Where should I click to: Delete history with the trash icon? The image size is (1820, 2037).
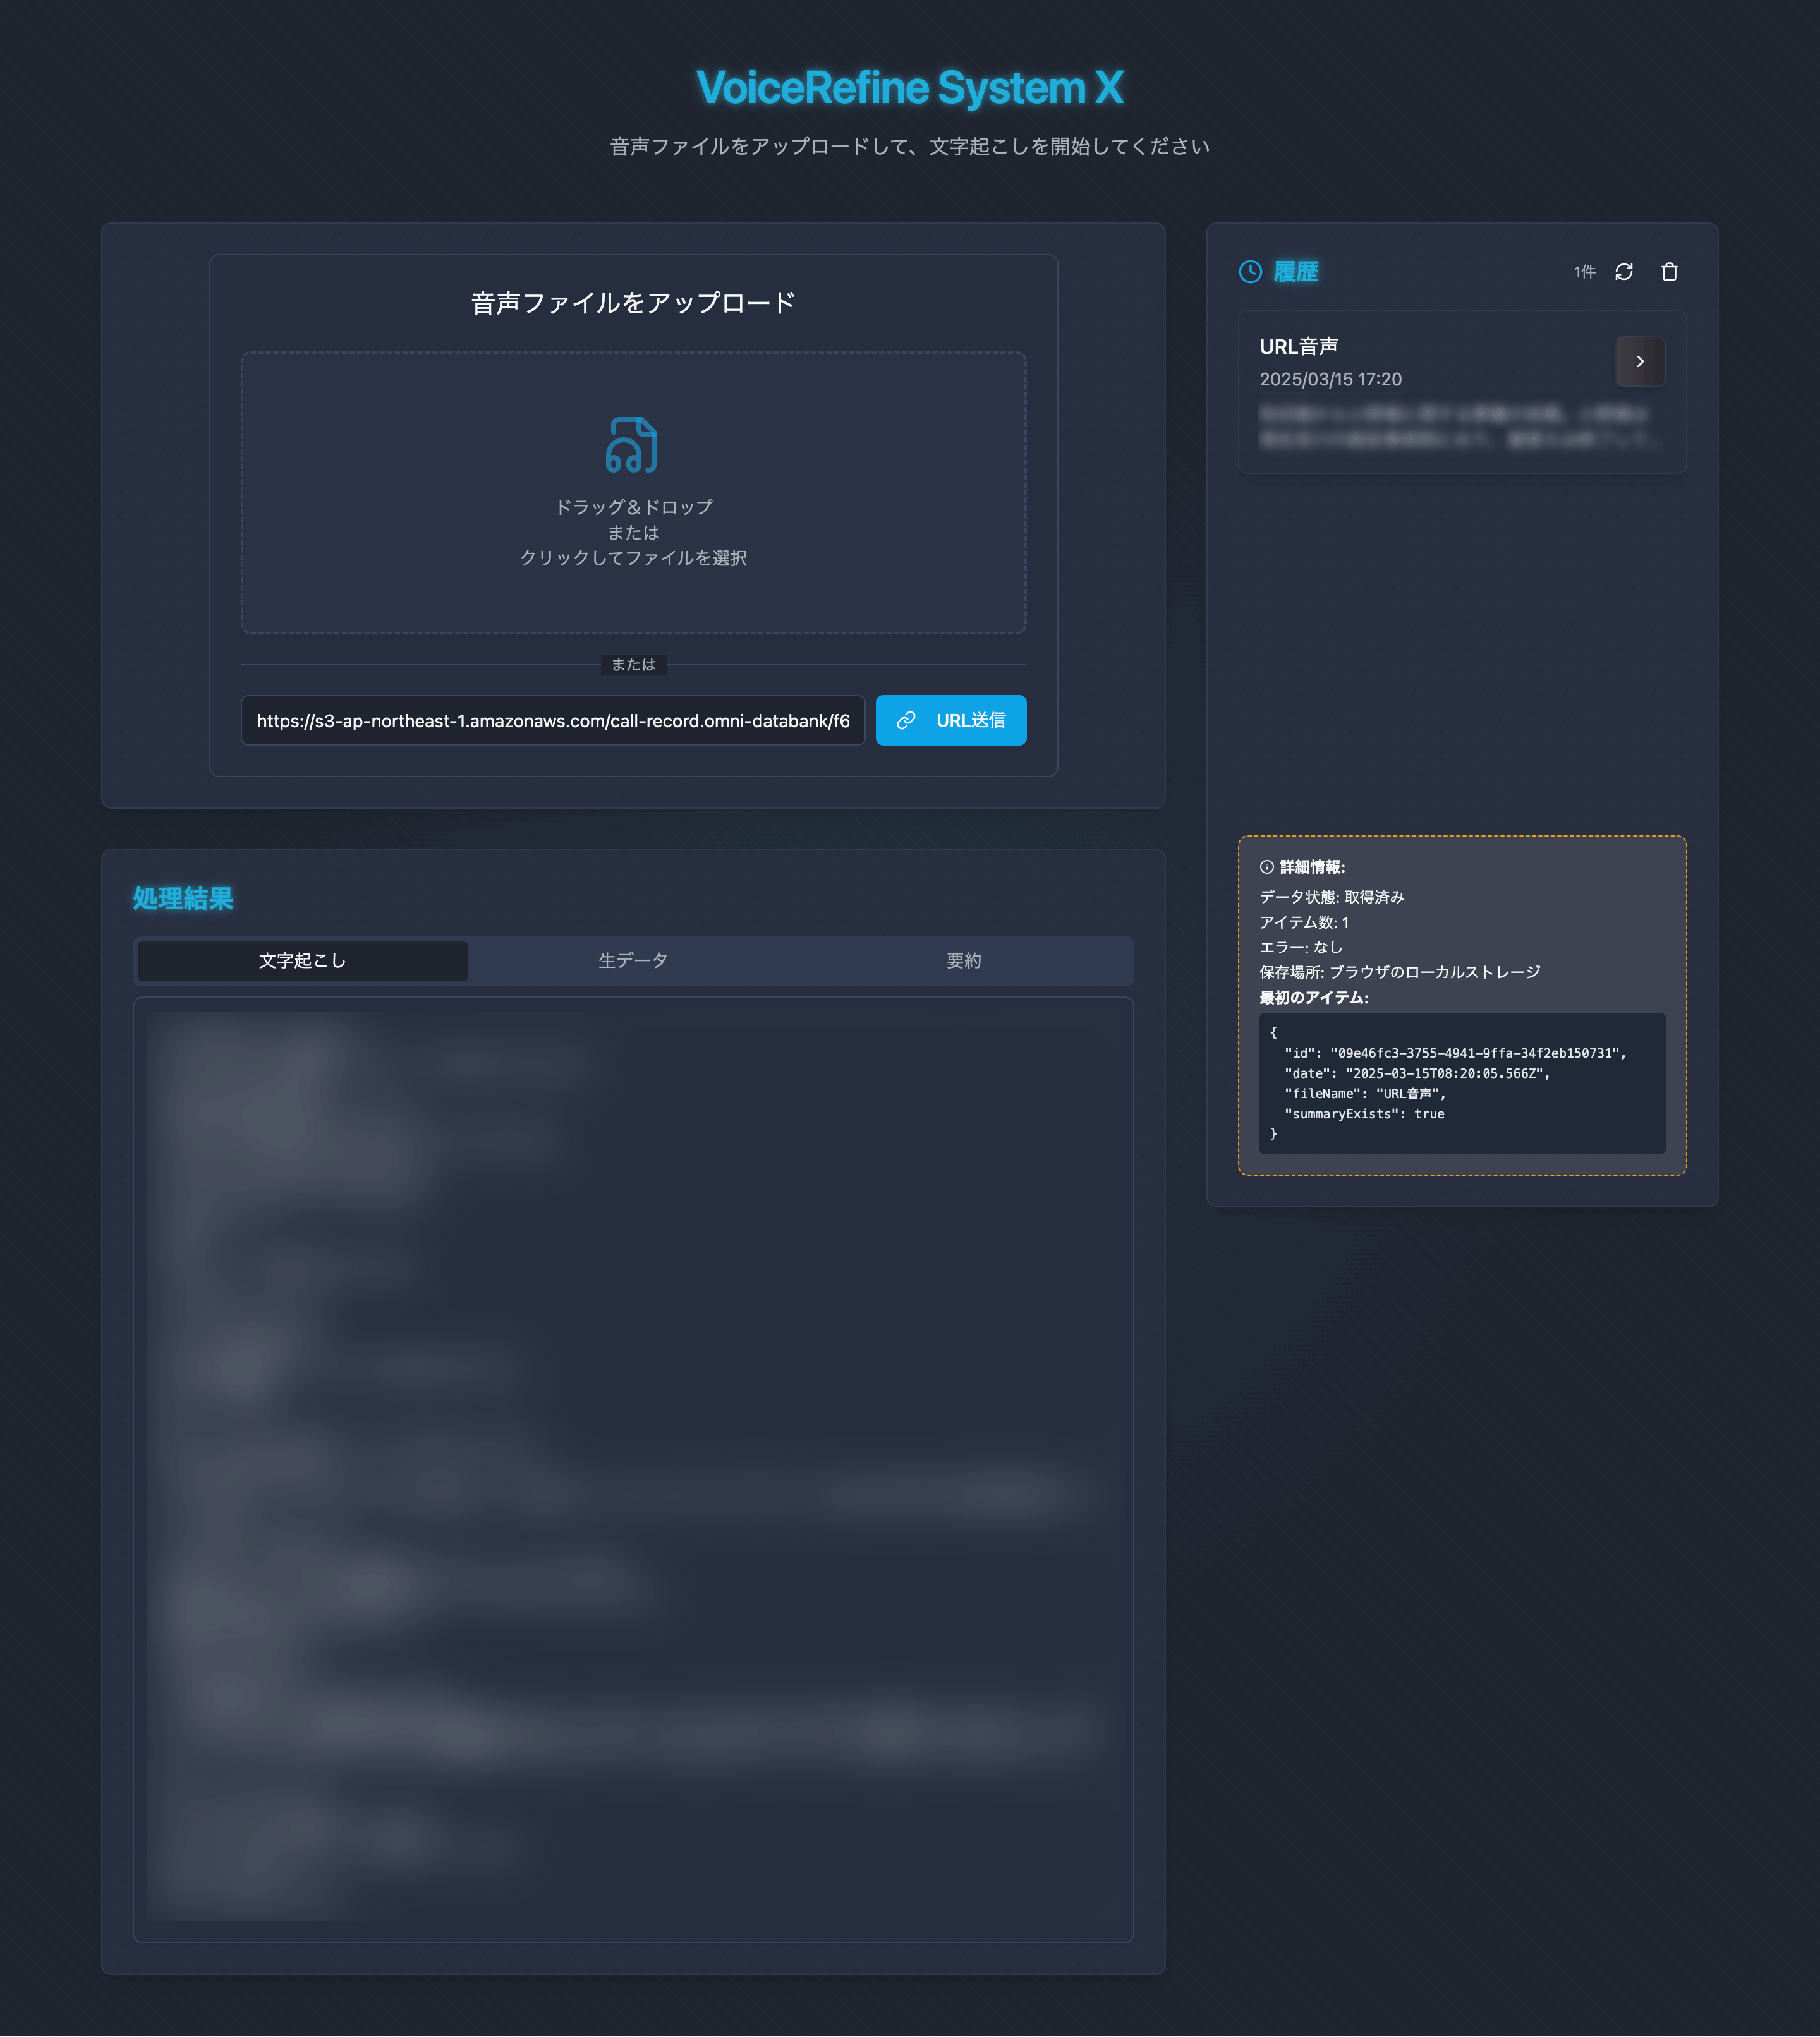pos(1668,272)
